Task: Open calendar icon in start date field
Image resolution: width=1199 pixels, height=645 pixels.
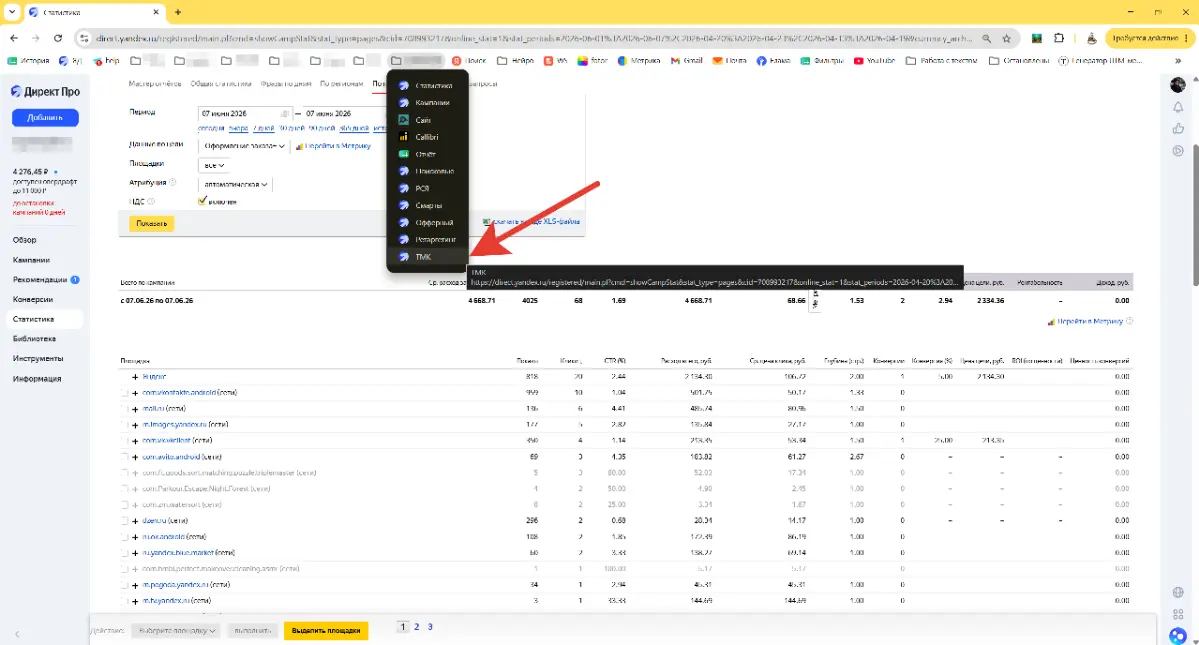Action: (284, 113)
